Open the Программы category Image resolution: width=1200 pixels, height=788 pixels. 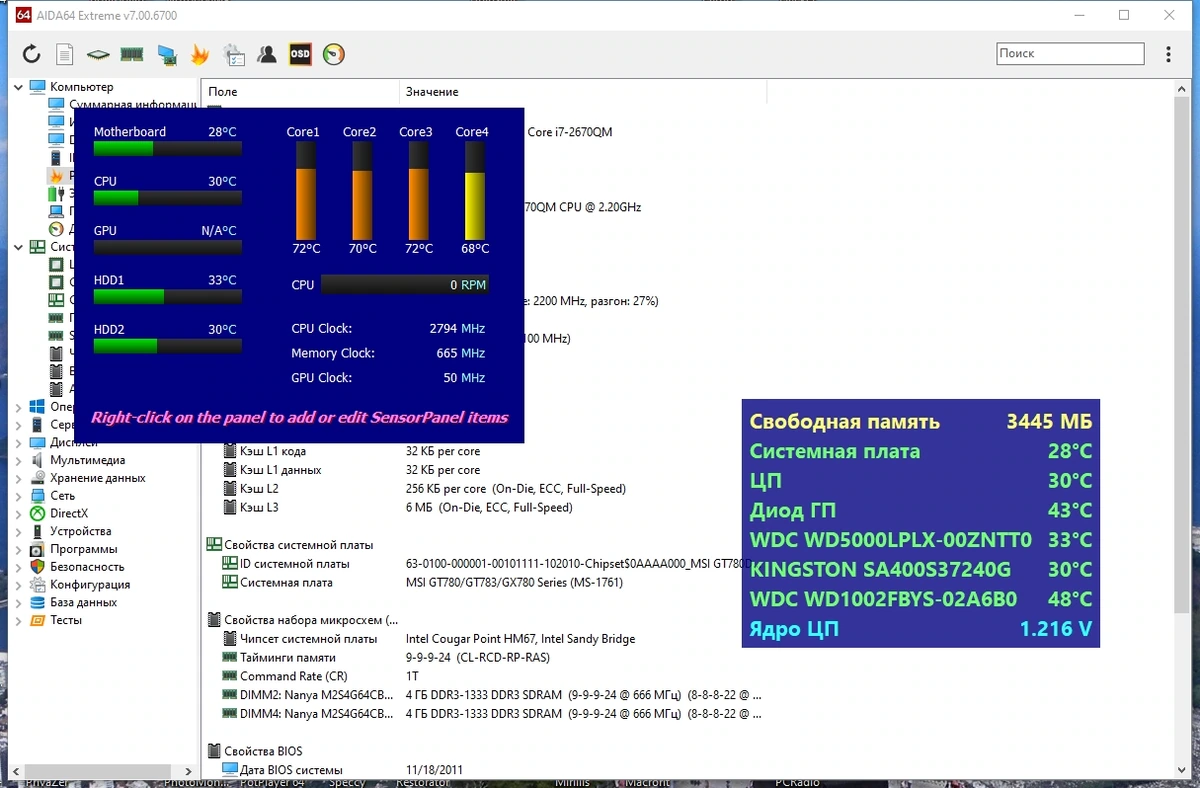tap(84, 549)
